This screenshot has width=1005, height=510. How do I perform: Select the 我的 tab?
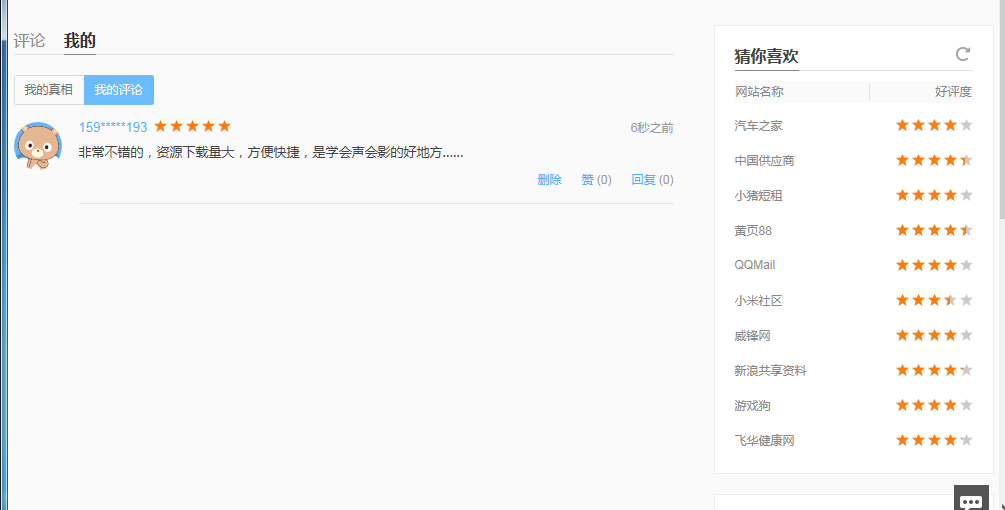(x=80, y=41)
